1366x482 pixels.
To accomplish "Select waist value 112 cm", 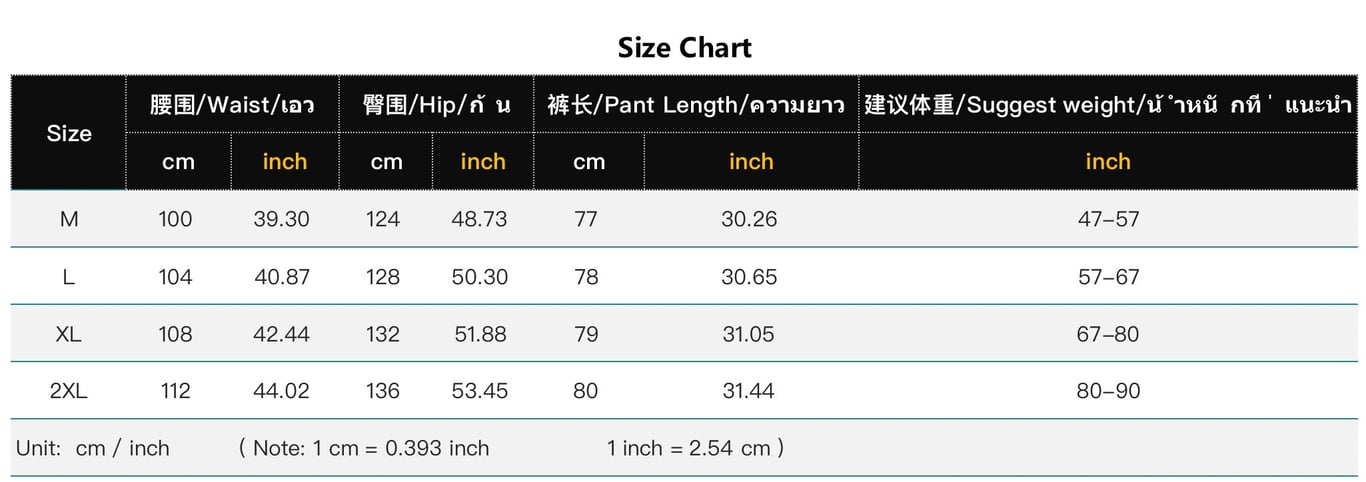I will click(x=176, y=391).
